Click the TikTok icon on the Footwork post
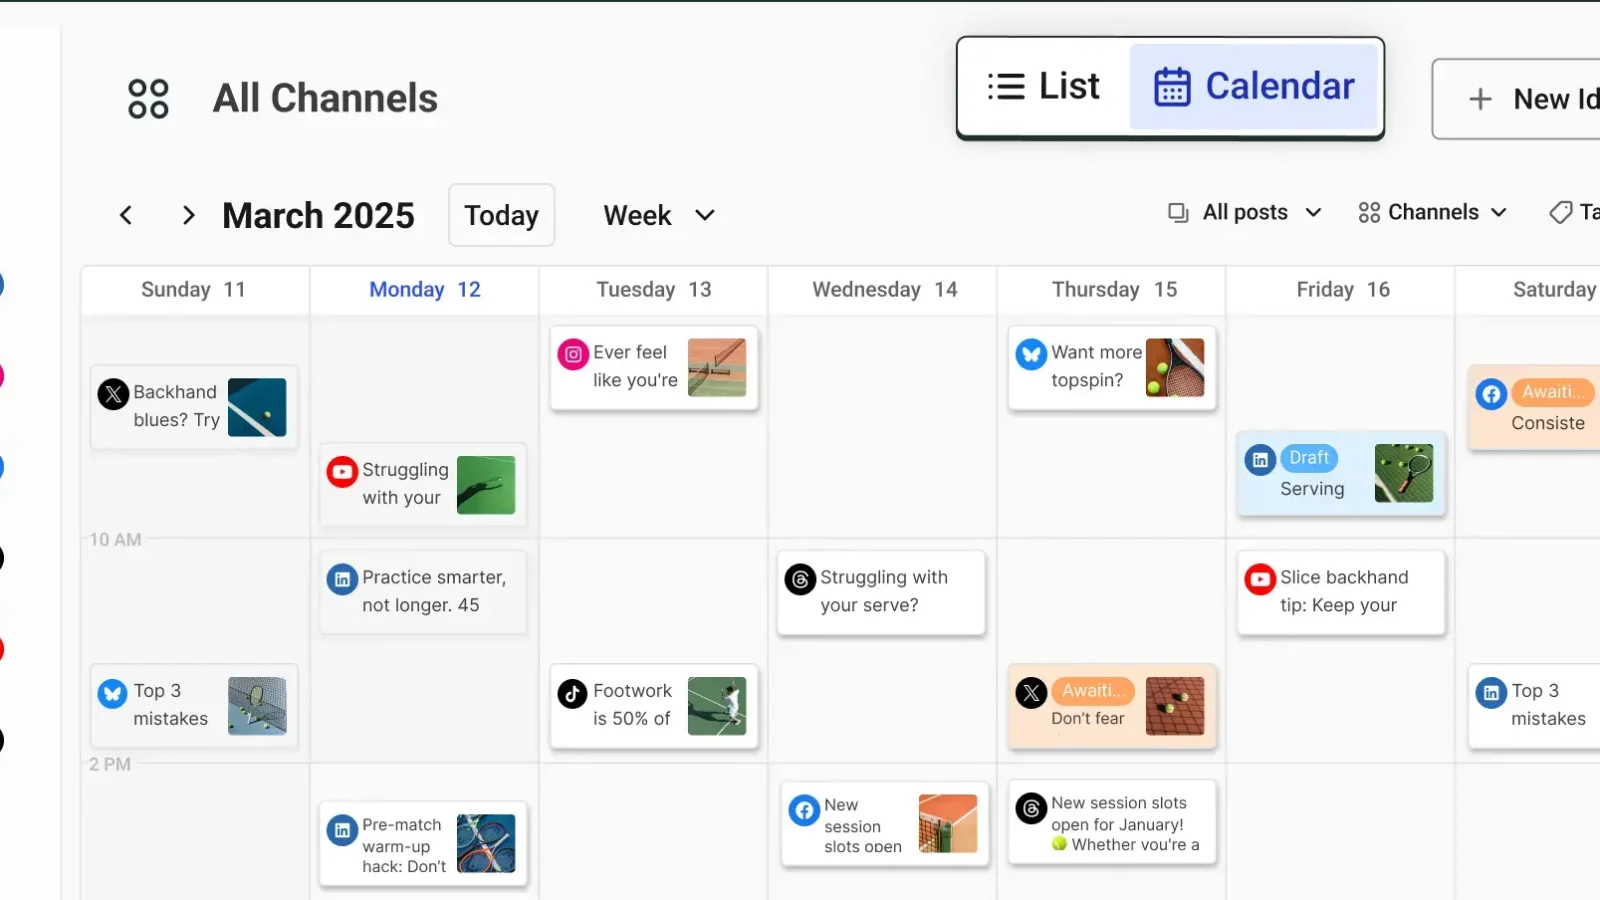The image size is (1600, 900). [x=573, y=693]
